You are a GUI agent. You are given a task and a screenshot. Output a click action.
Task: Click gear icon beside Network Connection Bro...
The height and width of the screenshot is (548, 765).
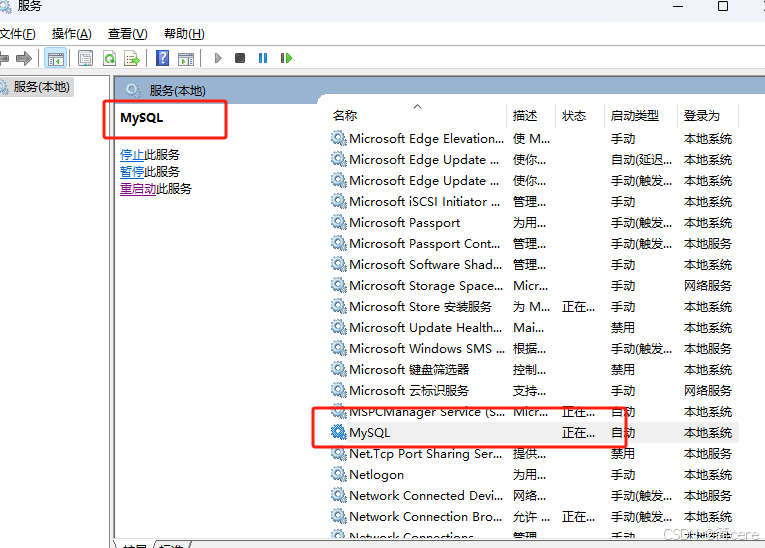click(339, 516)
